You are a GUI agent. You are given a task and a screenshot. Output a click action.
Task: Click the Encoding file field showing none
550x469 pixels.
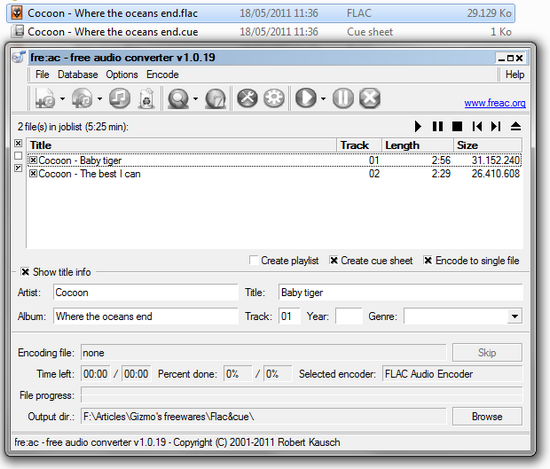click(263, 353)
